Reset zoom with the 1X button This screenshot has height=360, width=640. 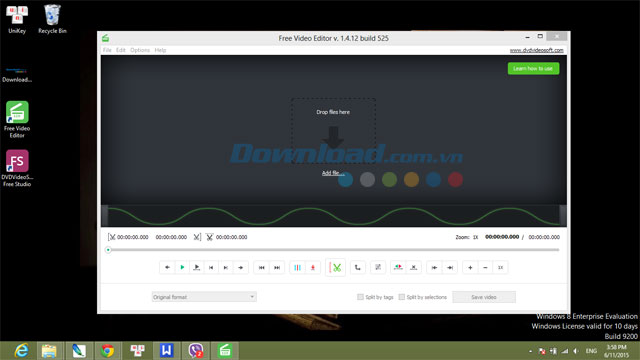pyautogui.click(x=500, y=267)
